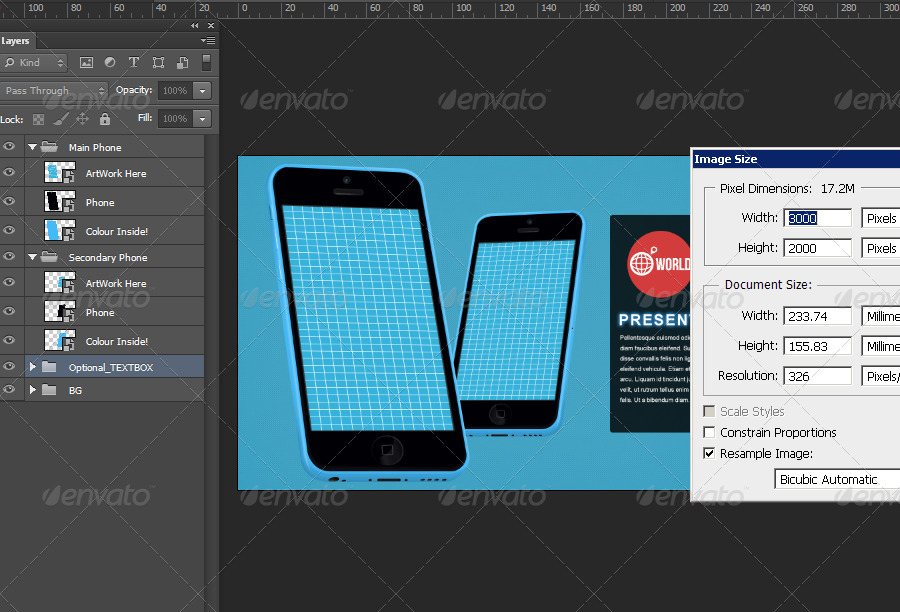Select the pixel layers filter icon
Image resolution: width=900 pixels, height=612 pixels.
87,62
